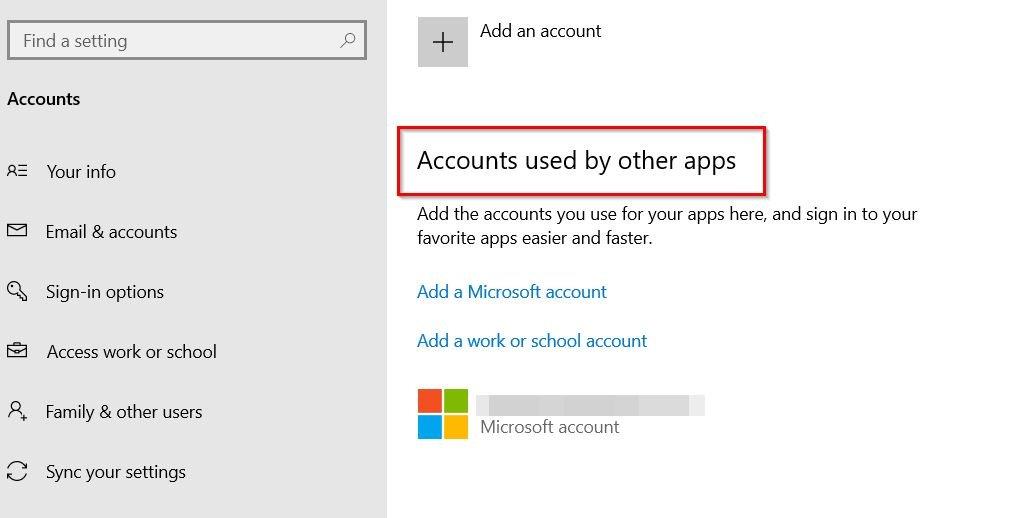This screenshot has height=518, width=1018.
Task: Open Sync your settings page
Action: [x=116, y=472]
